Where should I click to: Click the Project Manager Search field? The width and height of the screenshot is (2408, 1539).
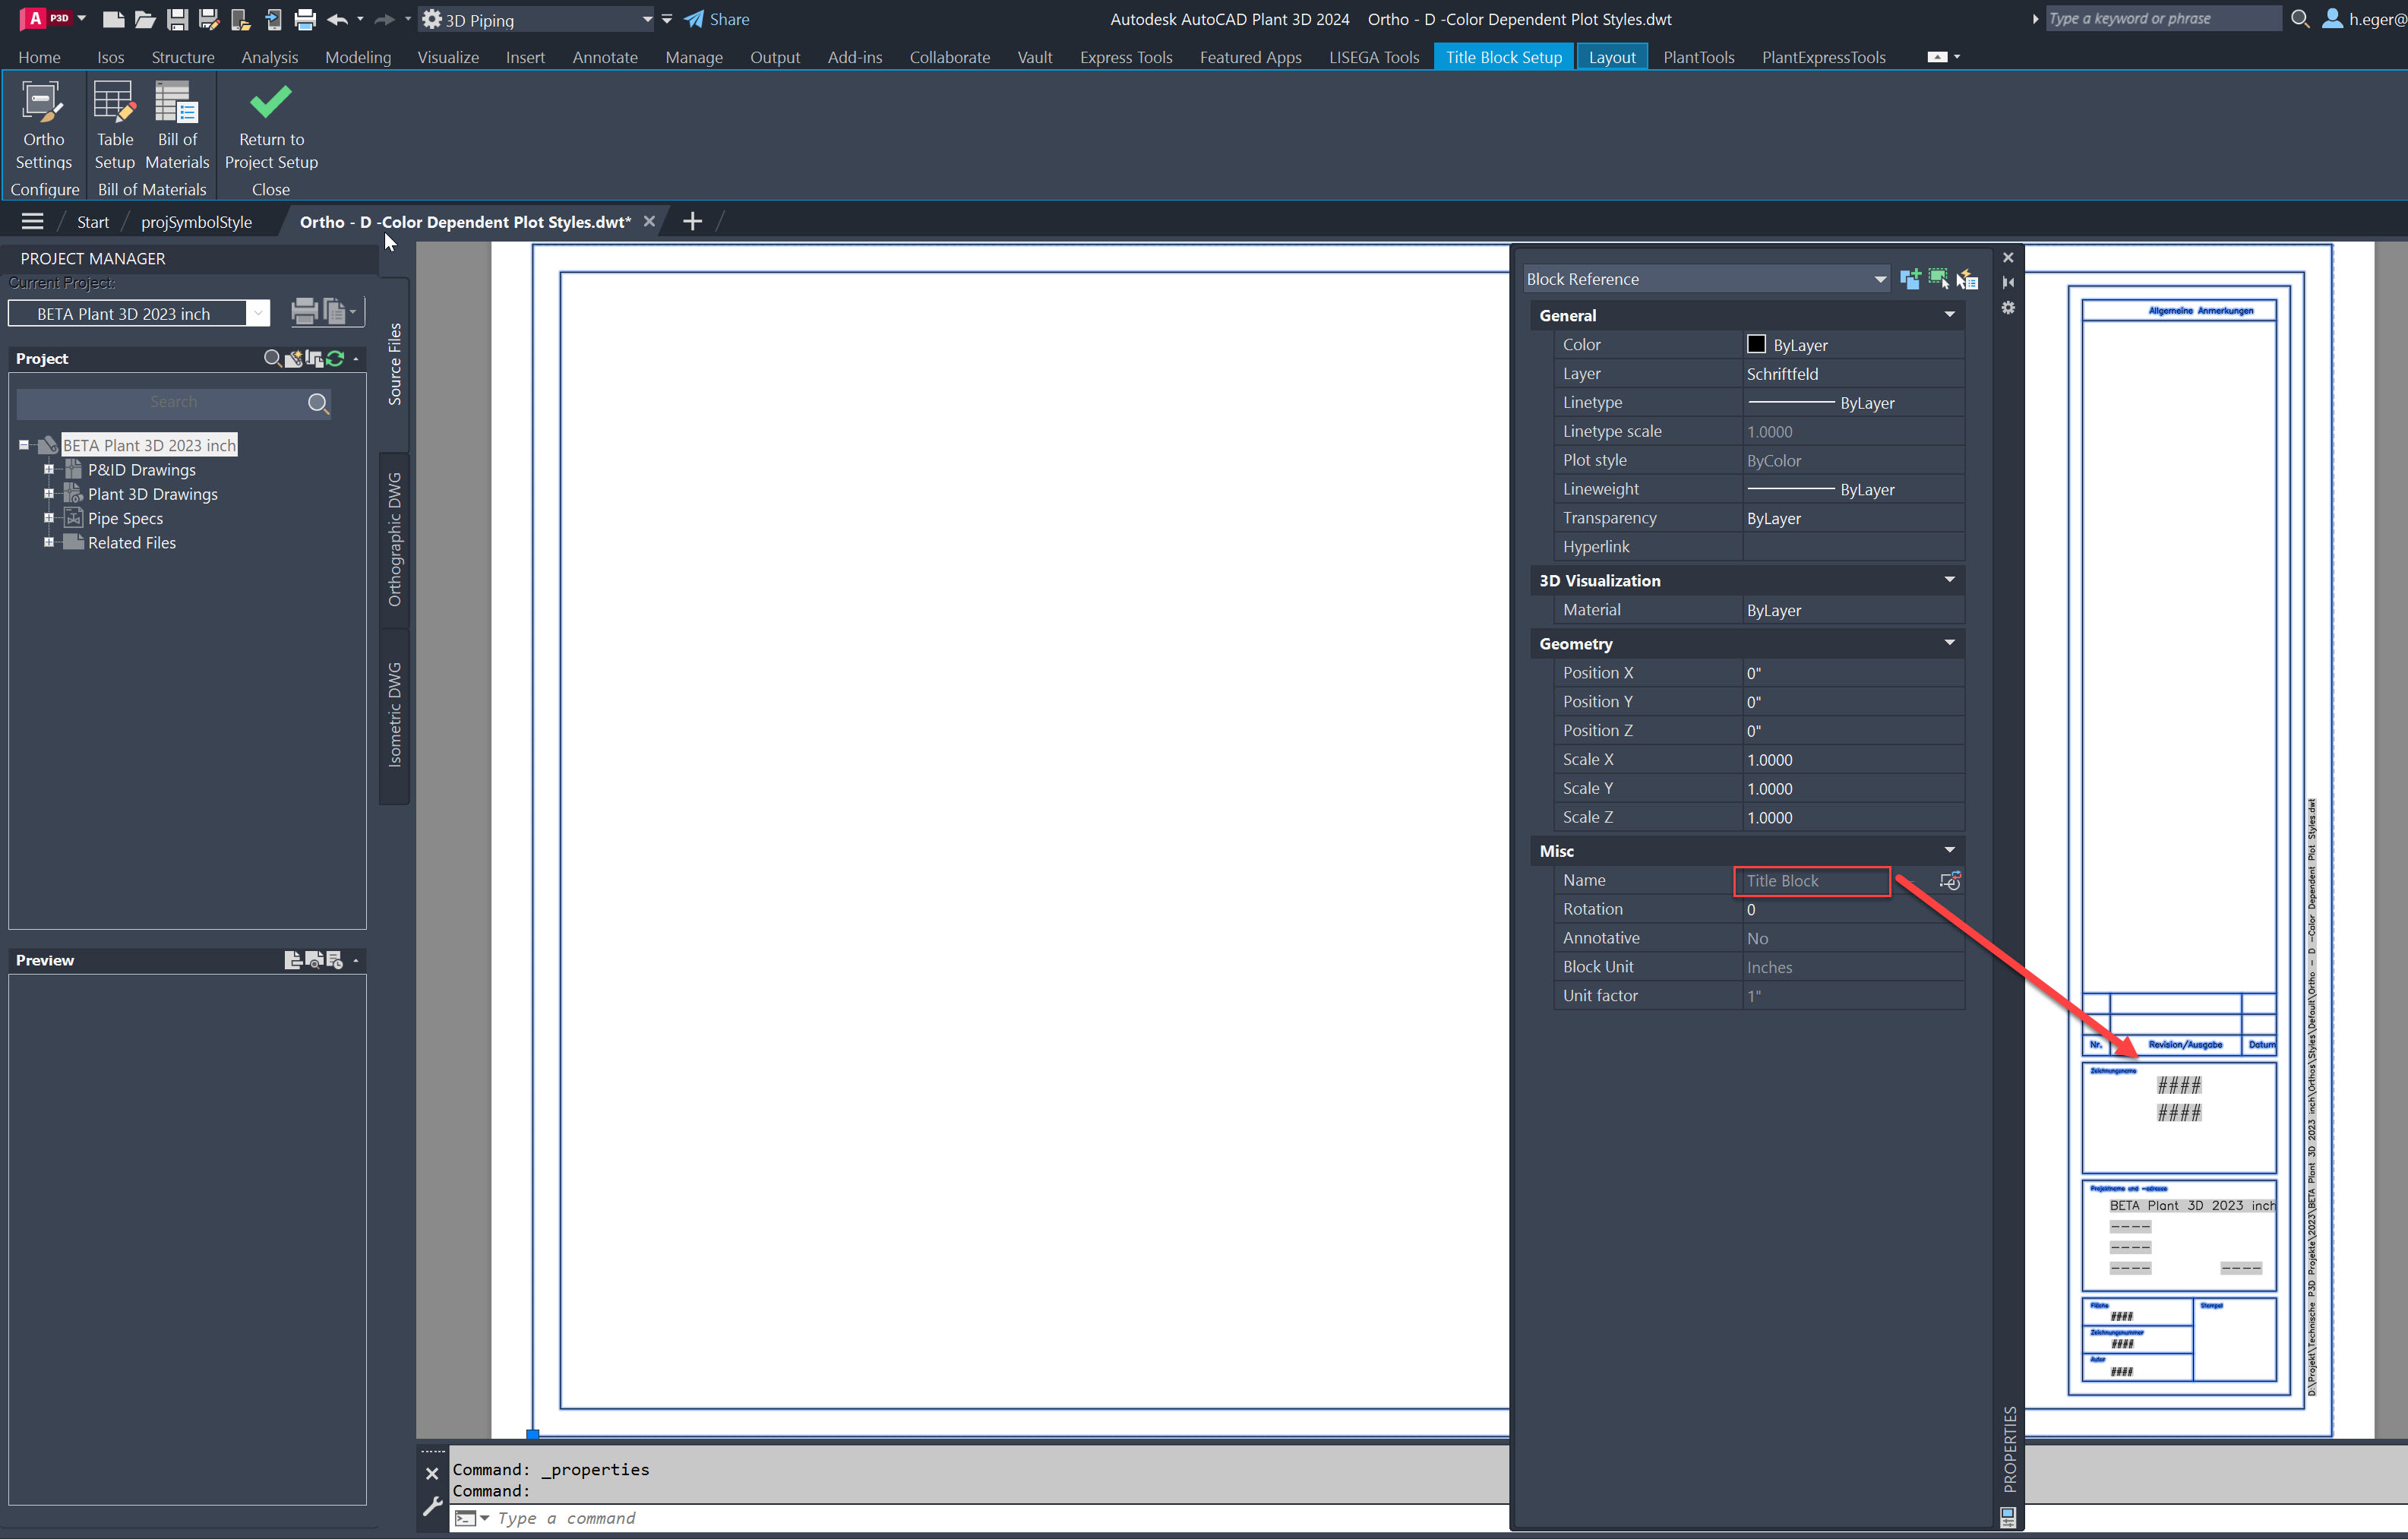pos(174,402)
